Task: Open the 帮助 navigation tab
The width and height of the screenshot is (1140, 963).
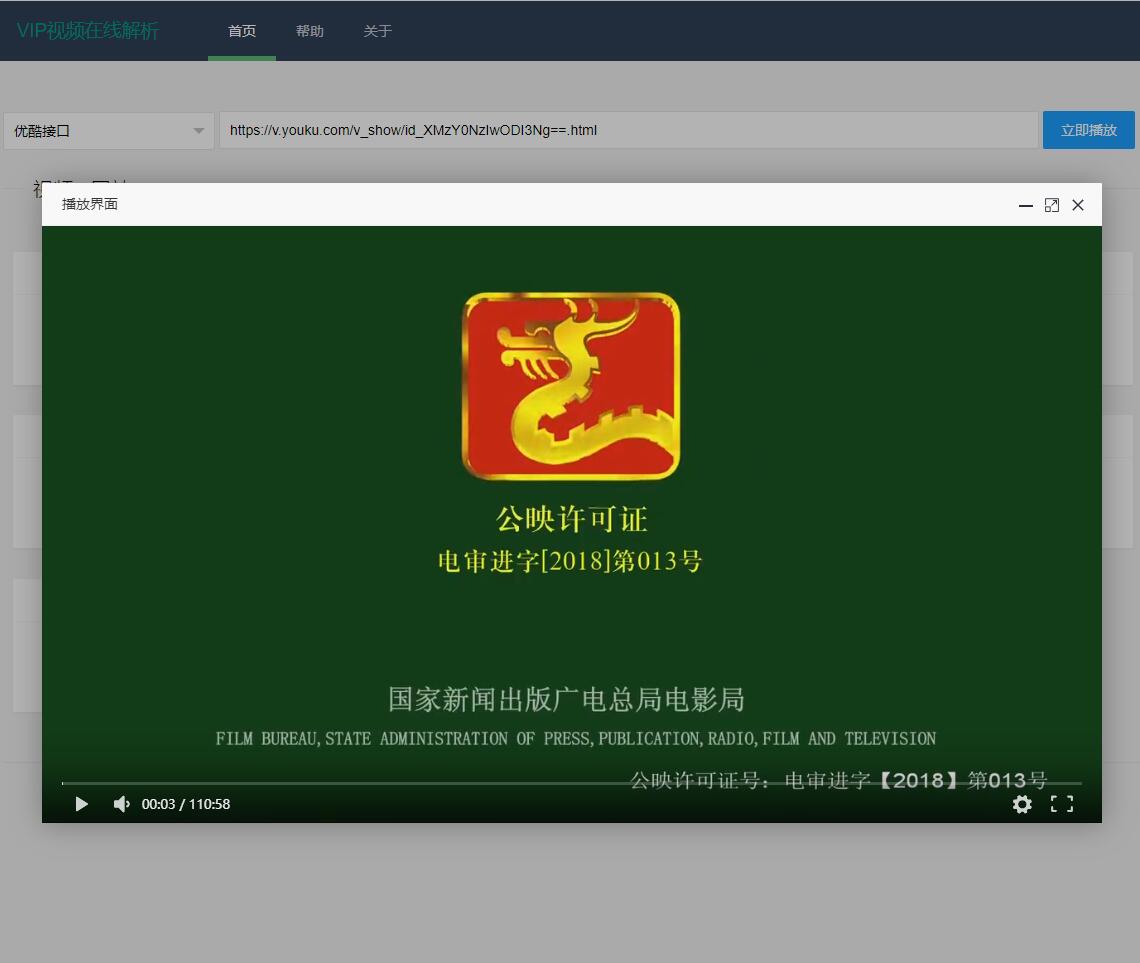Action: pyautogui.click(x=310, y=31)
